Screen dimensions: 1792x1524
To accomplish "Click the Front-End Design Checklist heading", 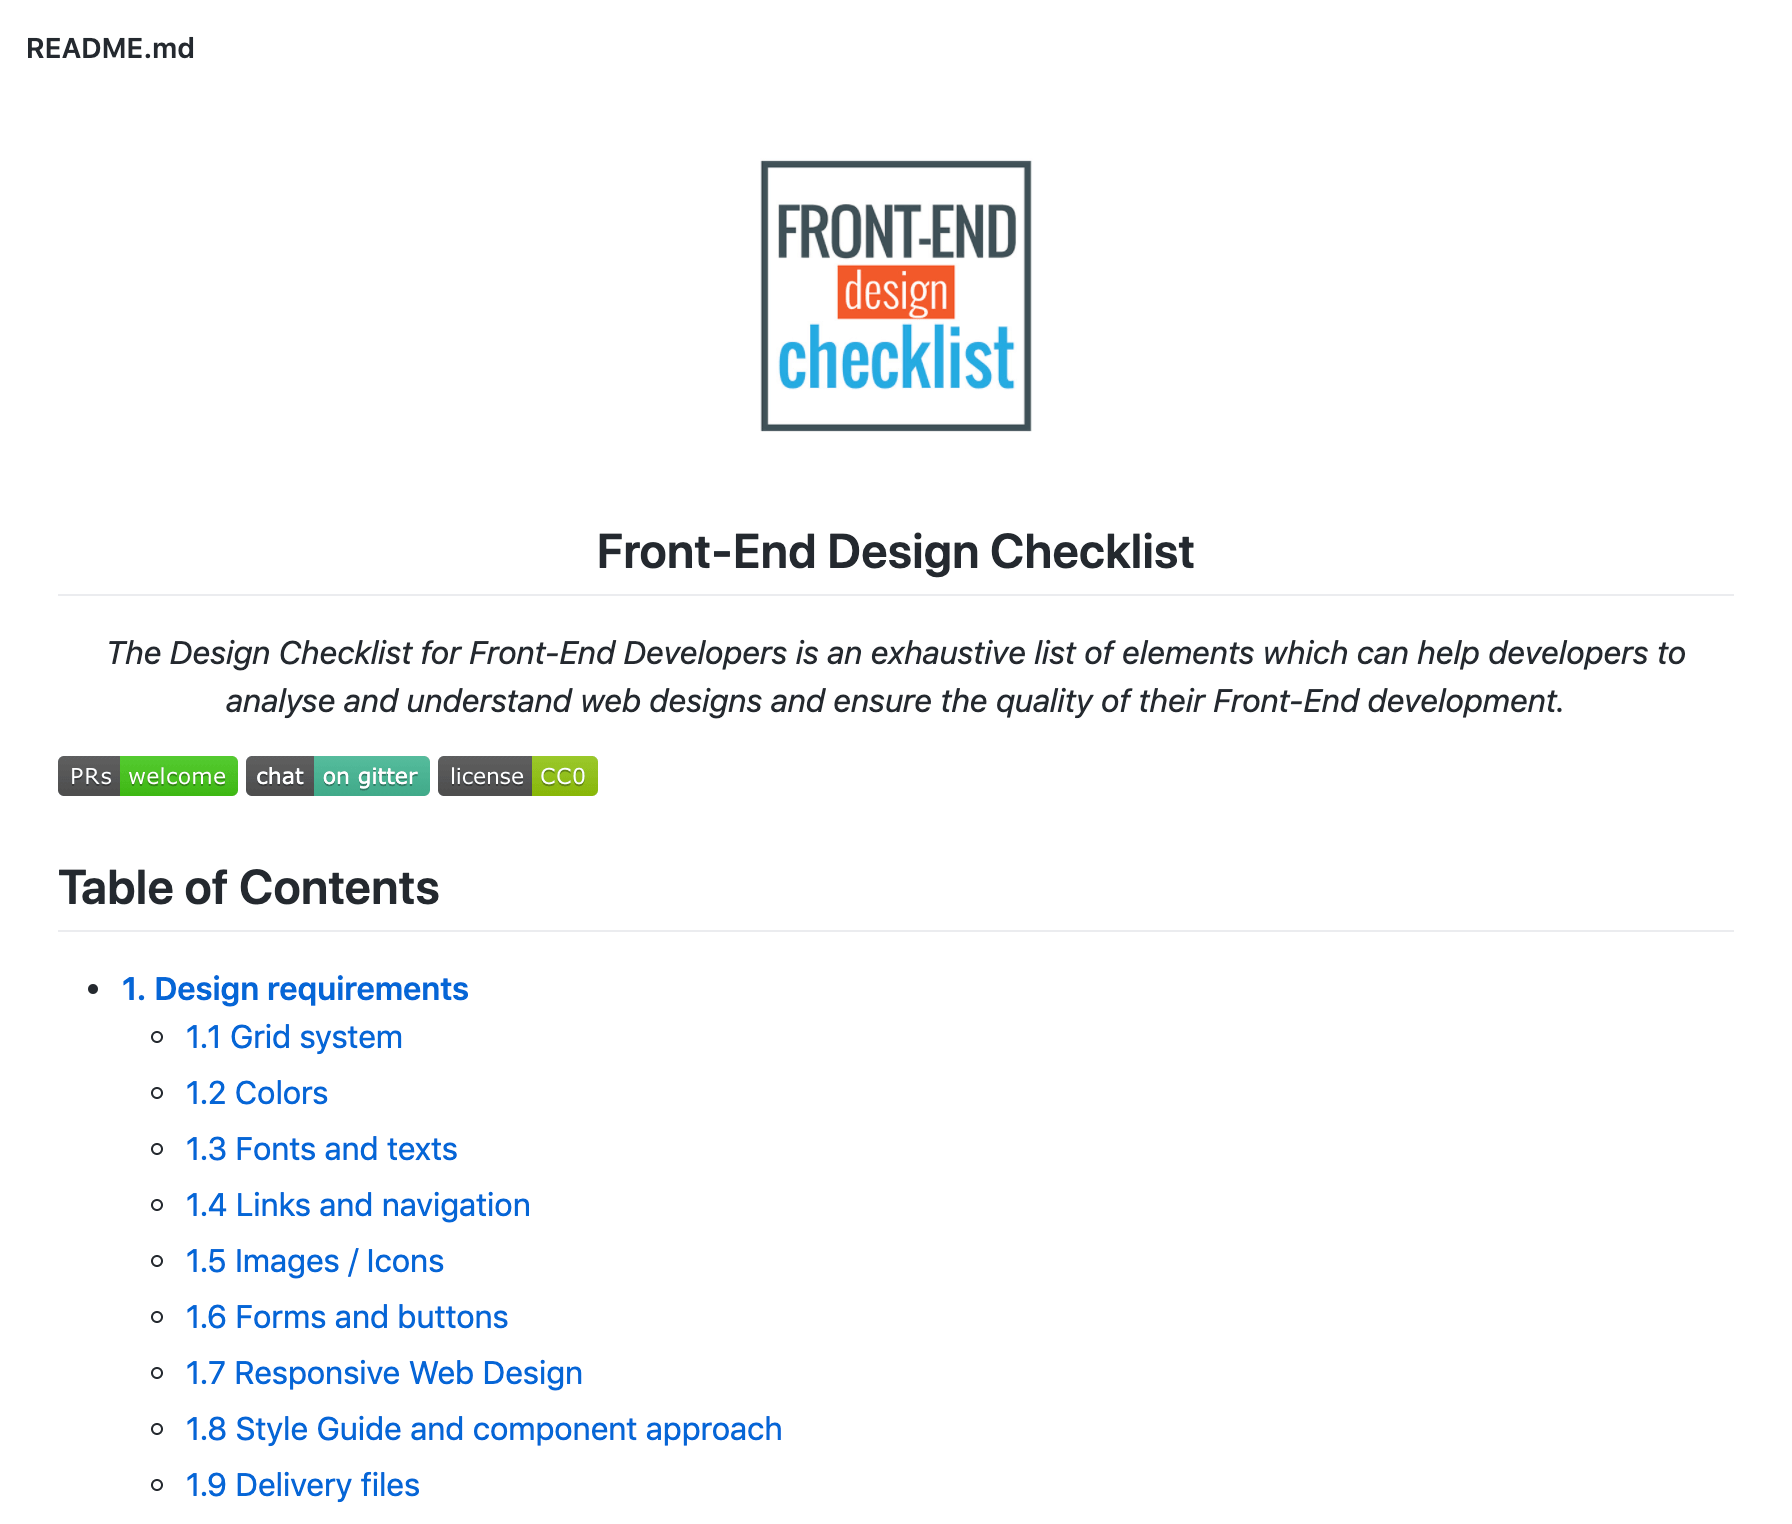I will (x=895, y=552).
